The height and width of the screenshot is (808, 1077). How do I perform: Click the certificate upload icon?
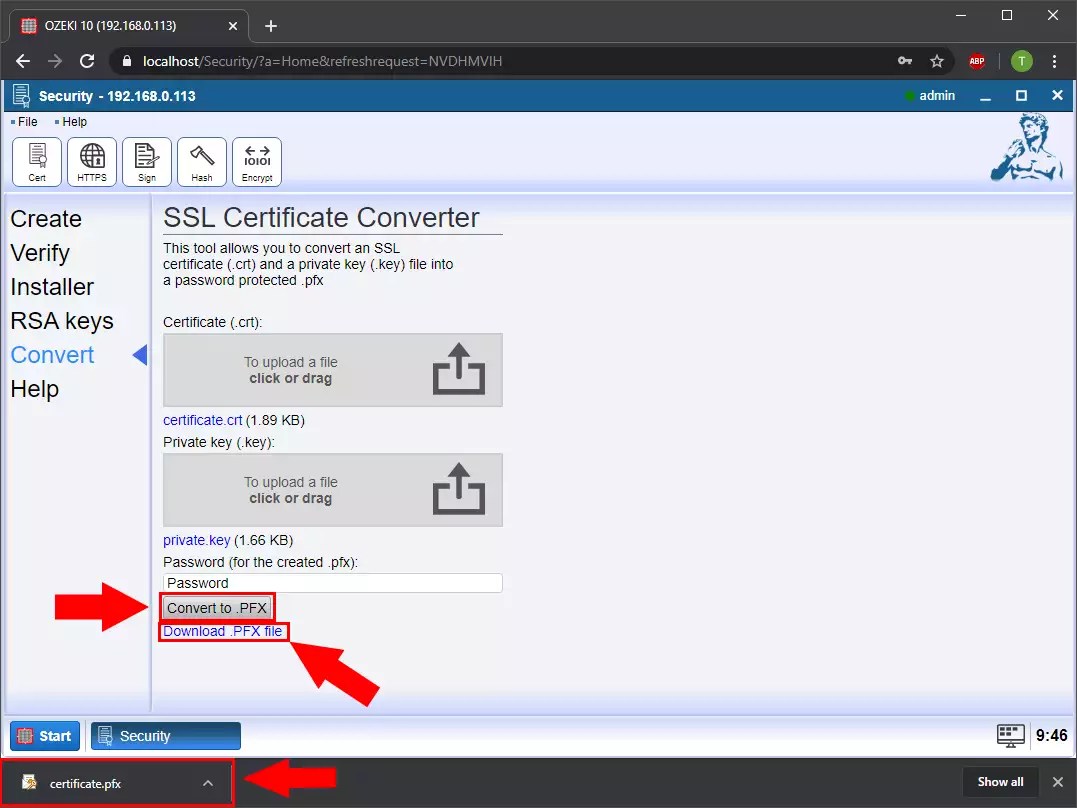(459, 369)
